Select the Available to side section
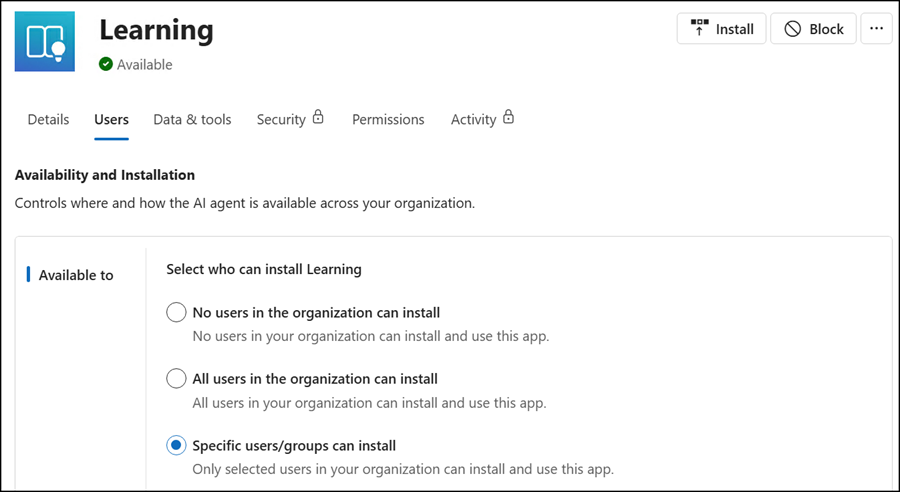 (x=76, y=275)
